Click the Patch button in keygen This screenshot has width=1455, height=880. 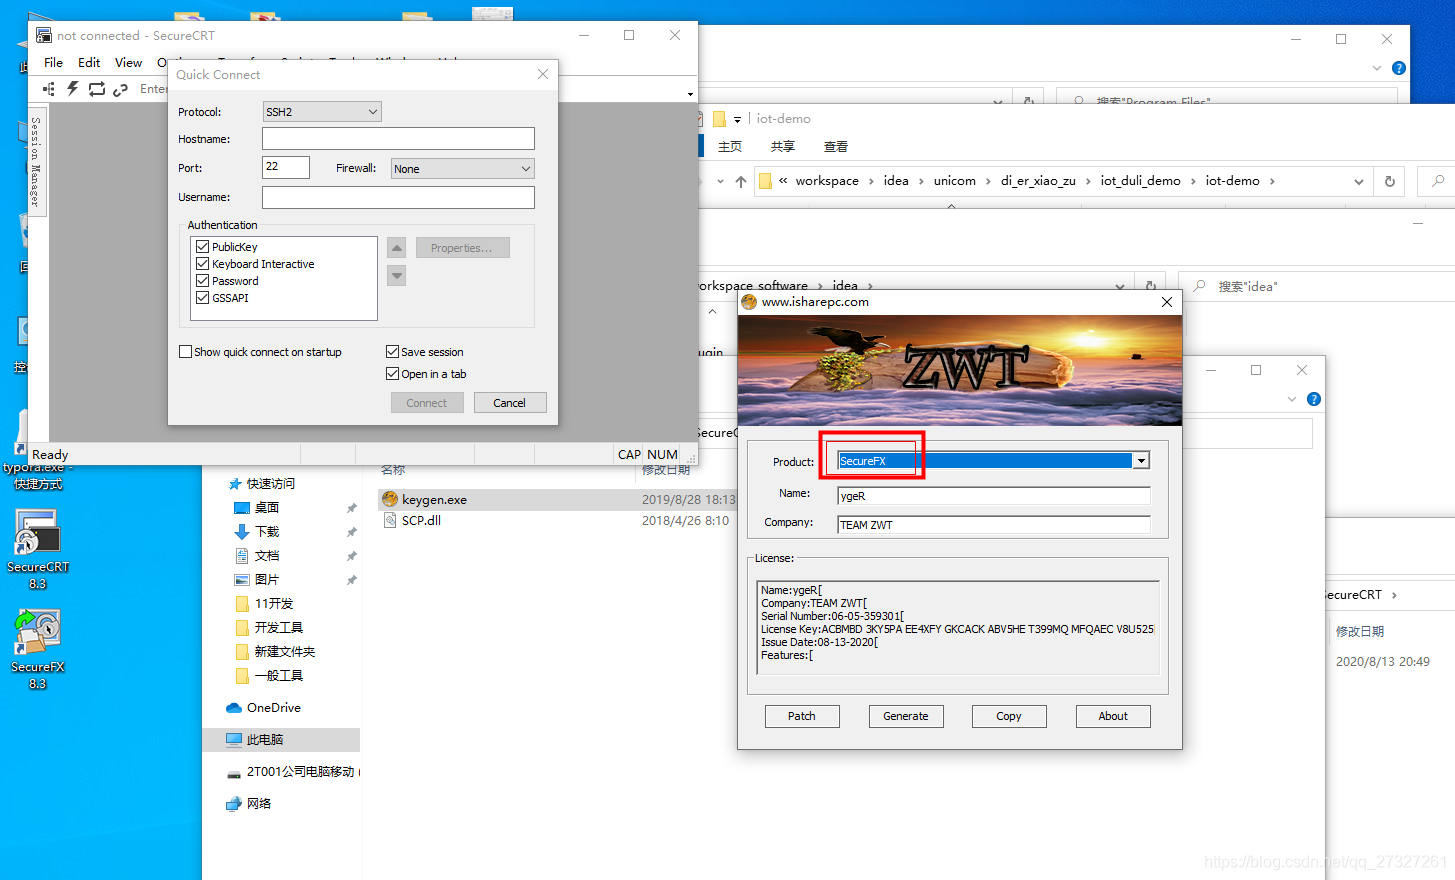coord(802,716)
